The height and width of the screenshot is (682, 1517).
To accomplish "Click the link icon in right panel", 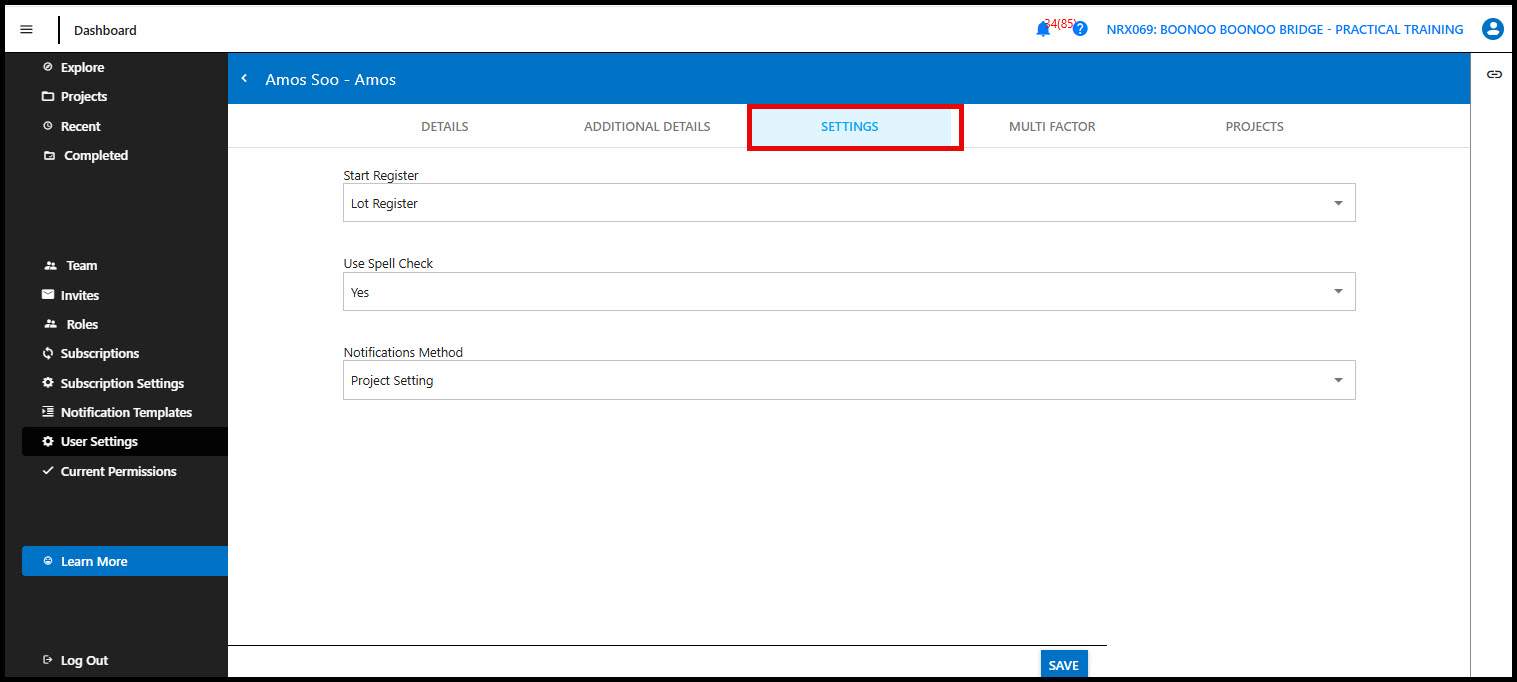I will [x=1494, y=75].
